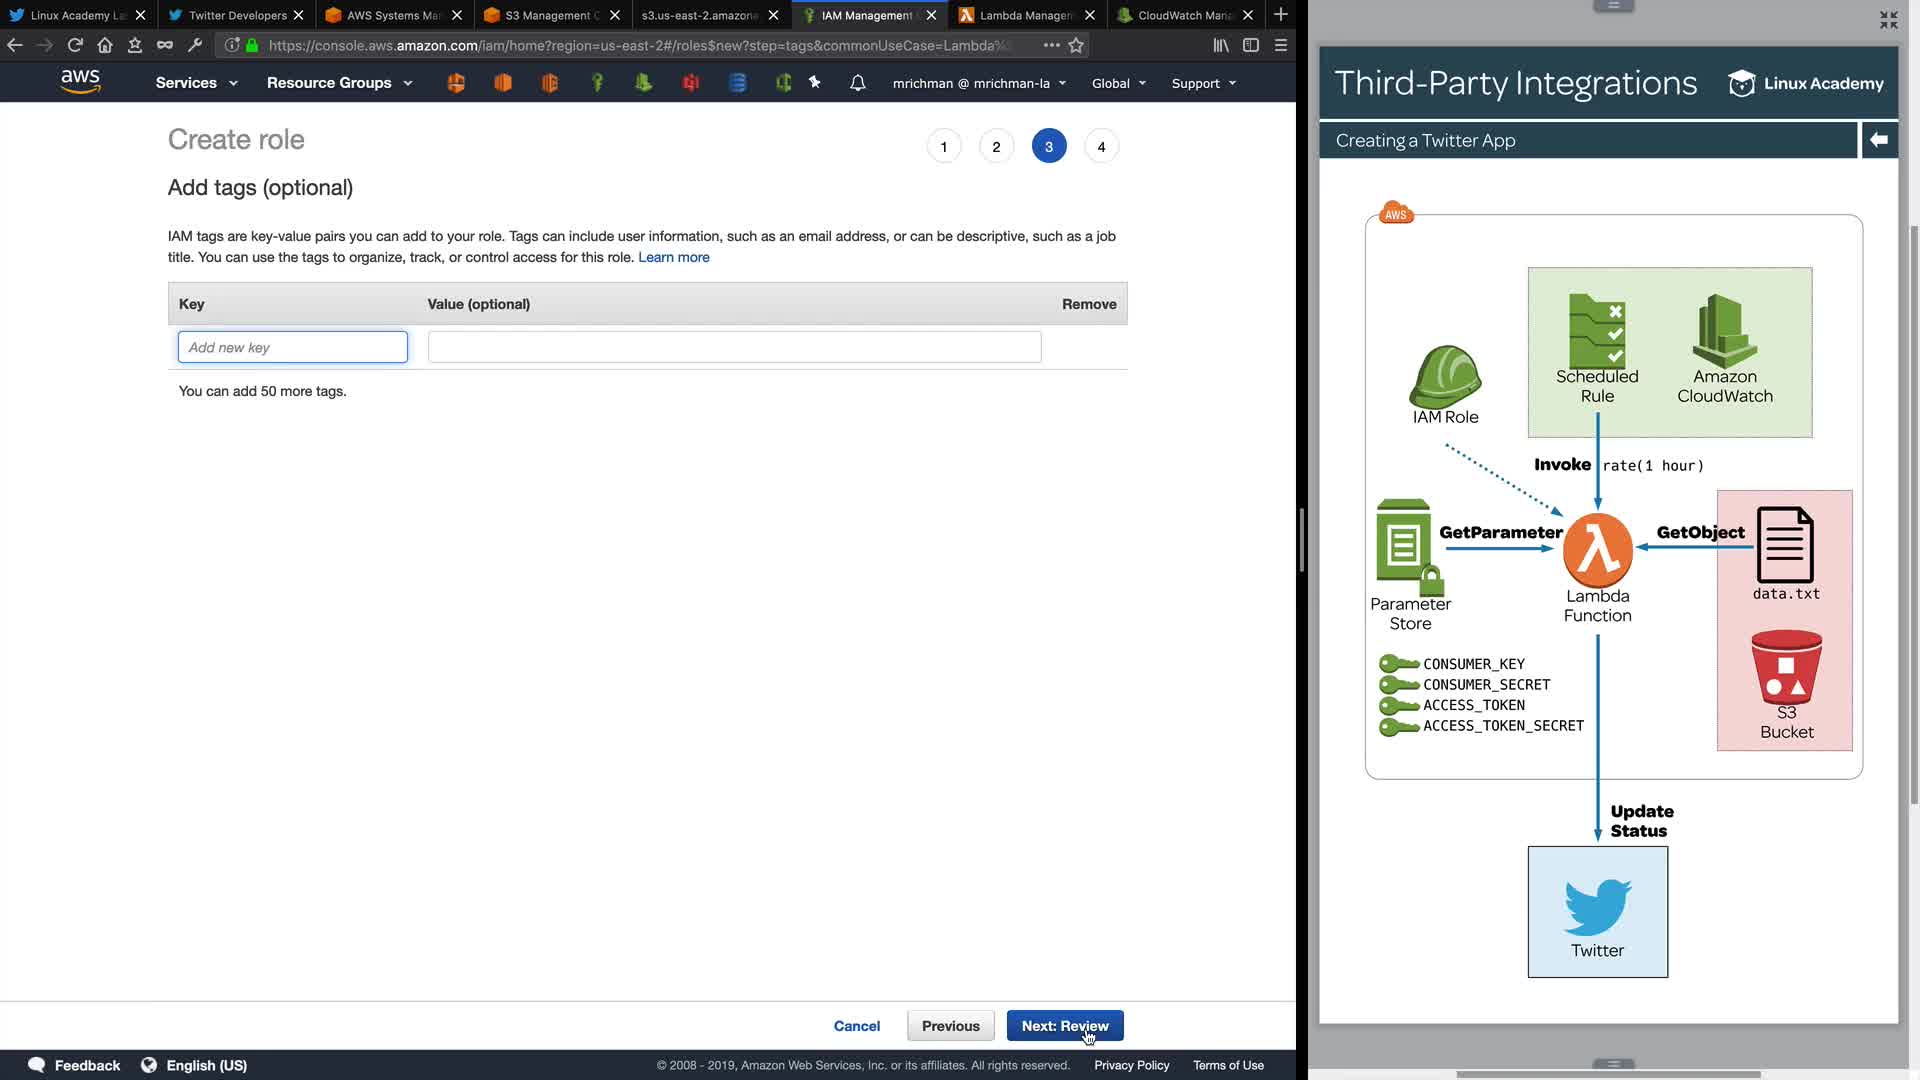Click back arrow in Linux Academy panel
Image resolution: width=1920 pixels, height=1080 pixels.
point(1879,140)
